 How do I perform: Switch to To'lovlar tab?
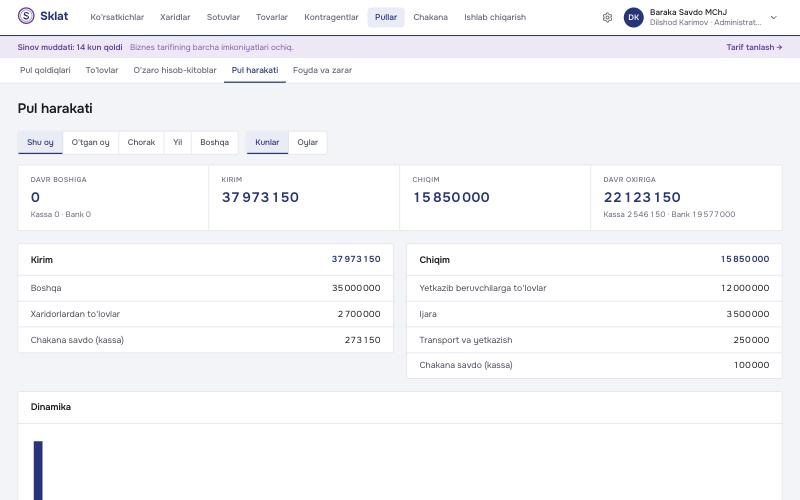tap(102, 70)
